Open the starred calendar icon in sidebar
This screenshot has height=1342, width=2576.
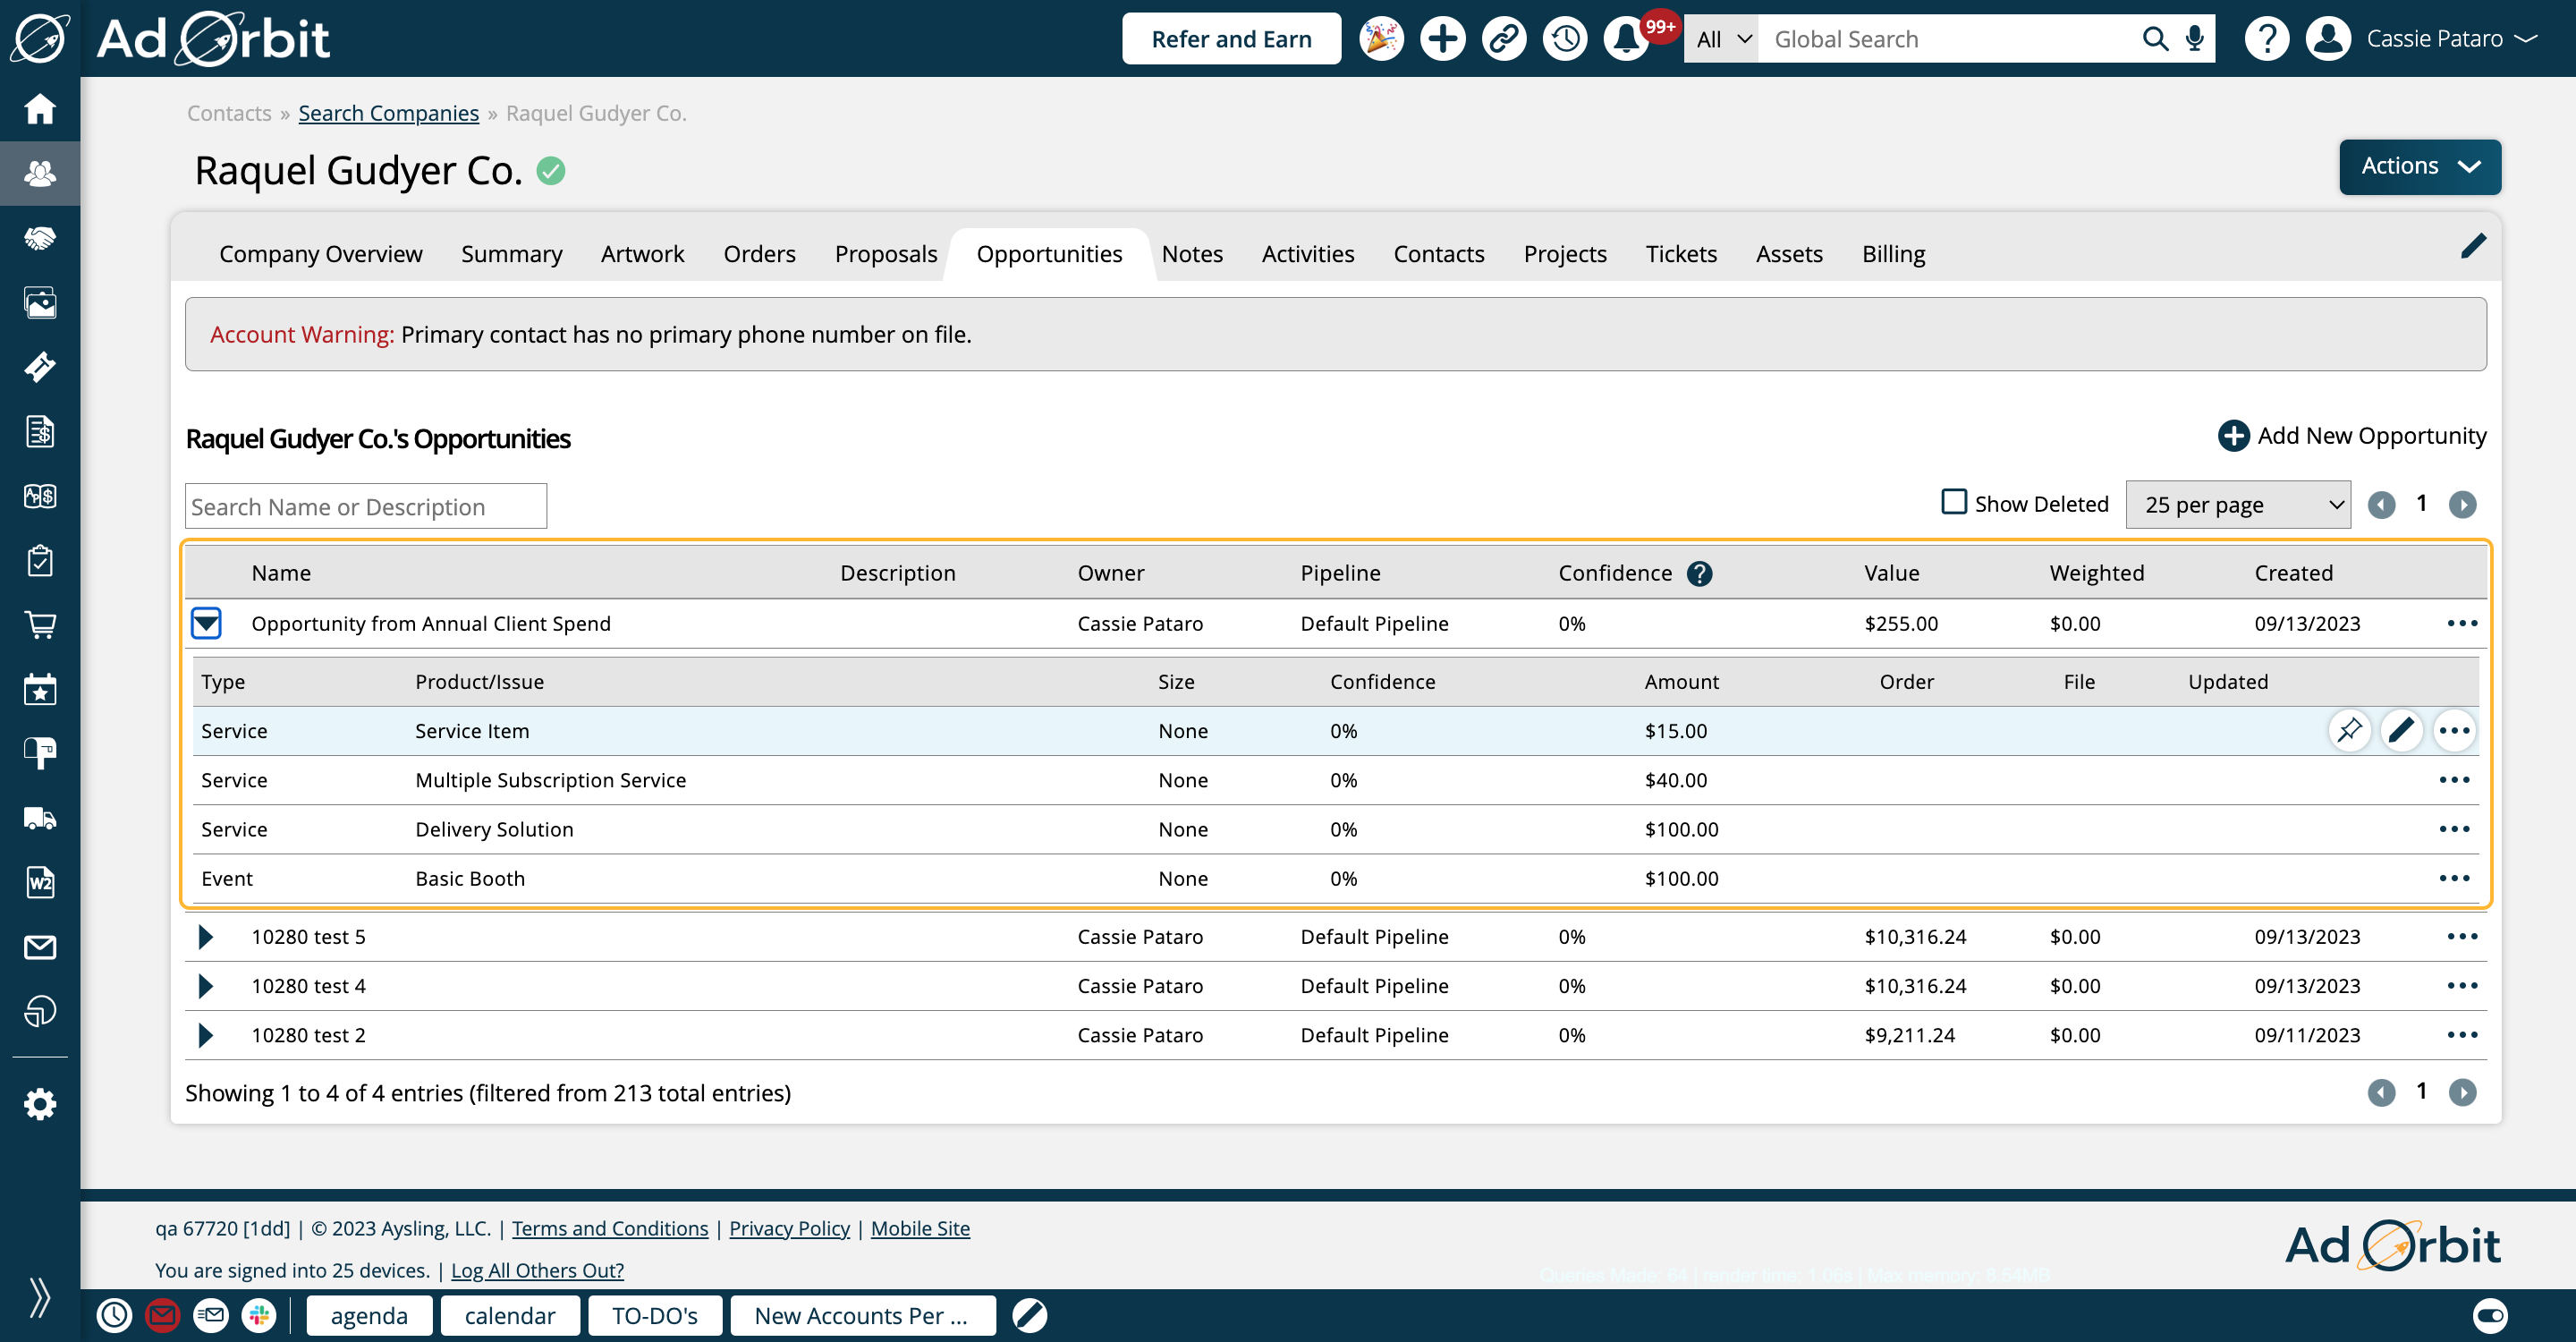coord(40,689)
